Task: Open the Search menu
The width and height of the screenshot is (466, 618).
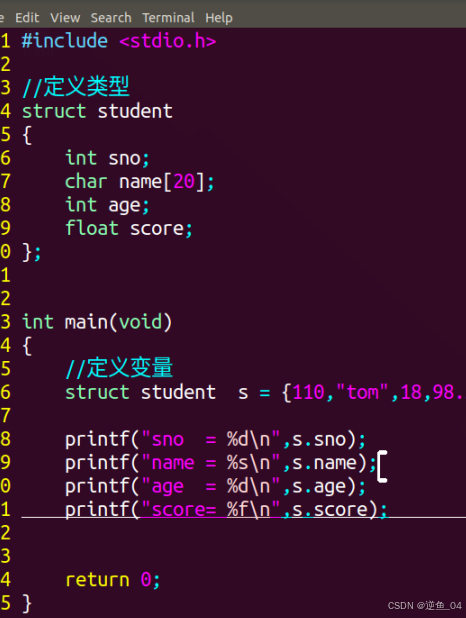Action: coord(111,18)
